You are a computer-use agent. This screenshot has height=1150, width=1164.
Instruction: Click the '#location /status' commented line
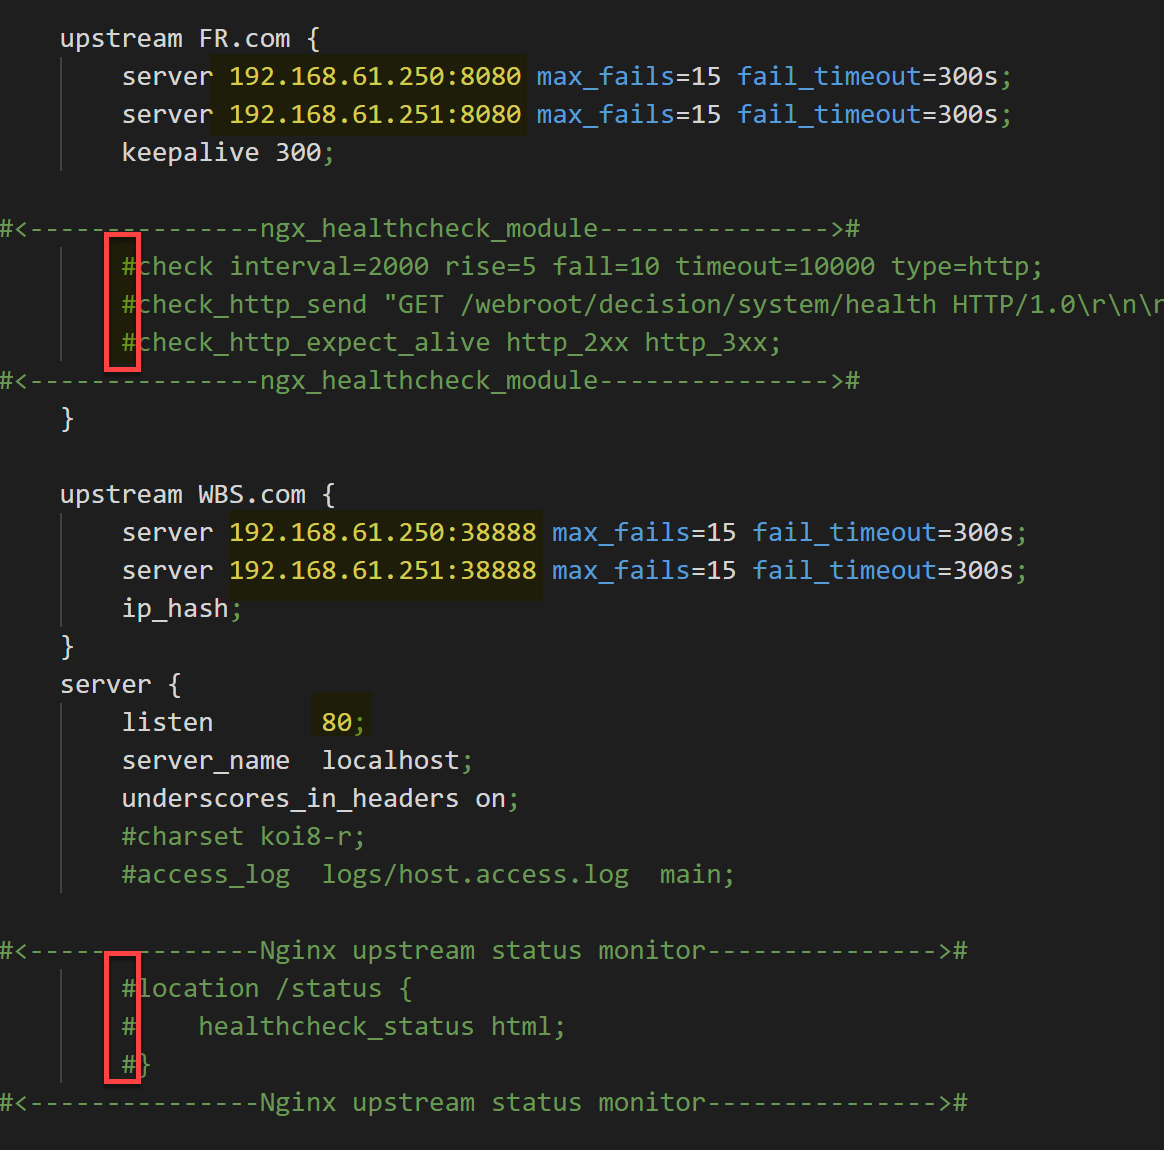coord(266,989)
